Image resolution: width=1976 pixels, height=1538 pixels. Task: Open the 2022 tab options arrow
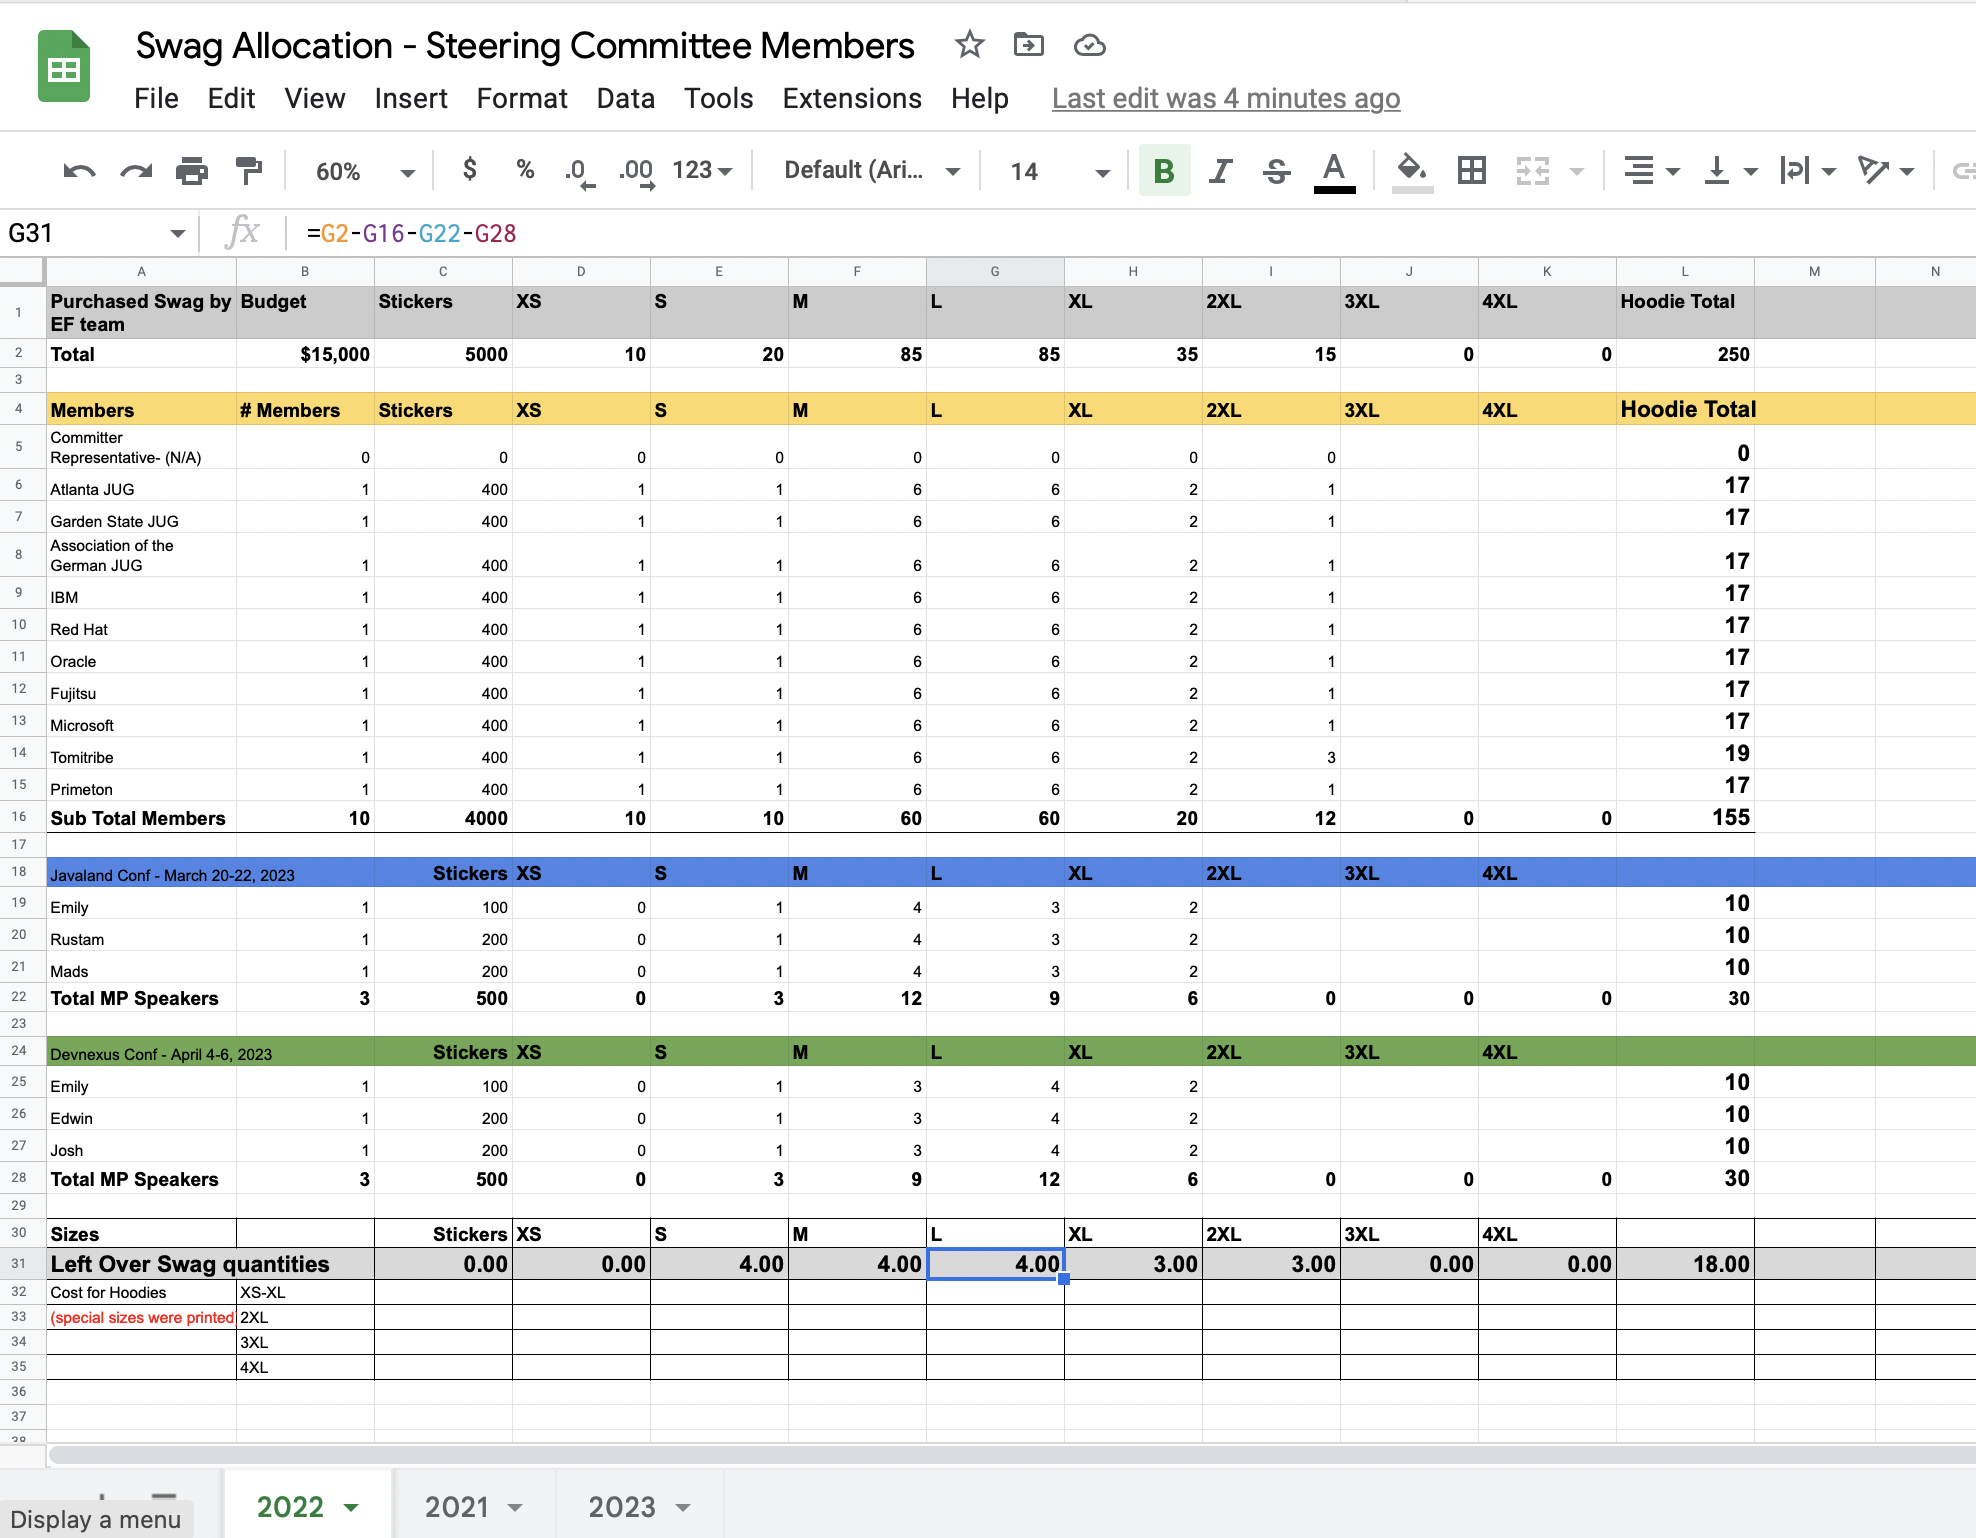click(351, 1507)
